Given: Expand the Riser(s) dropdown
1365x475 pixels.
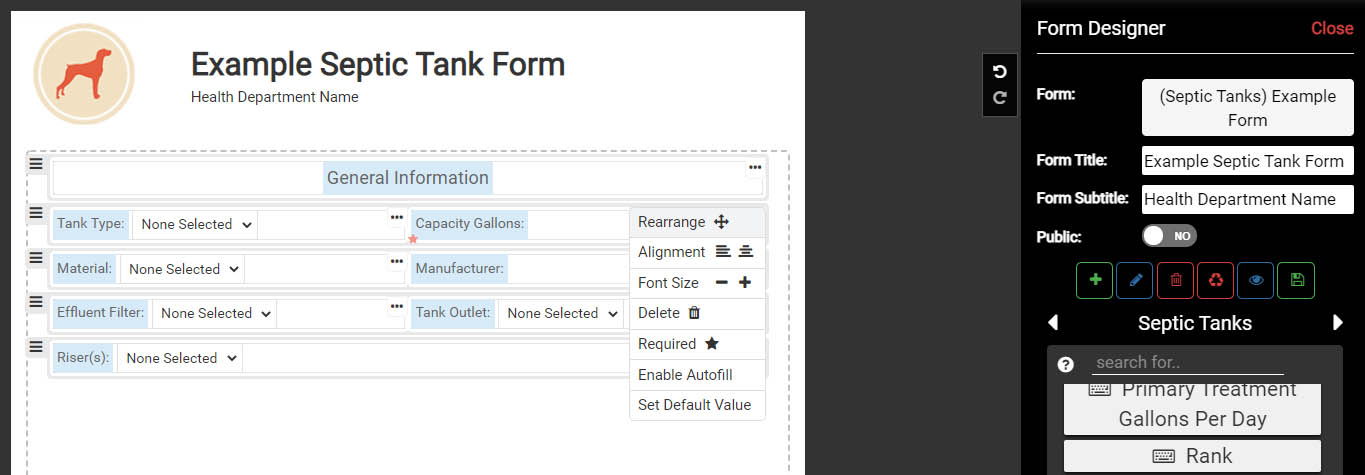Looking at the screenshot, I should pyautogui.click(x=180, y=358).
